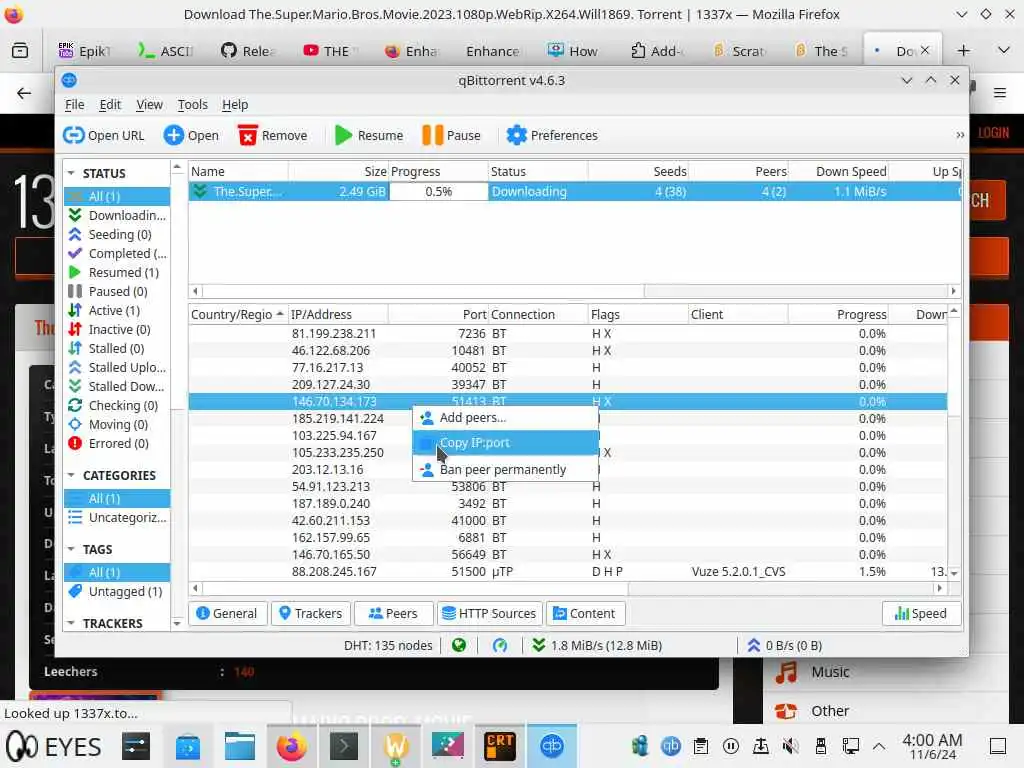Image resolution: width=1024 pixels, height=768 pixels.
Task: Switch to the General tab
Action: 227,613
